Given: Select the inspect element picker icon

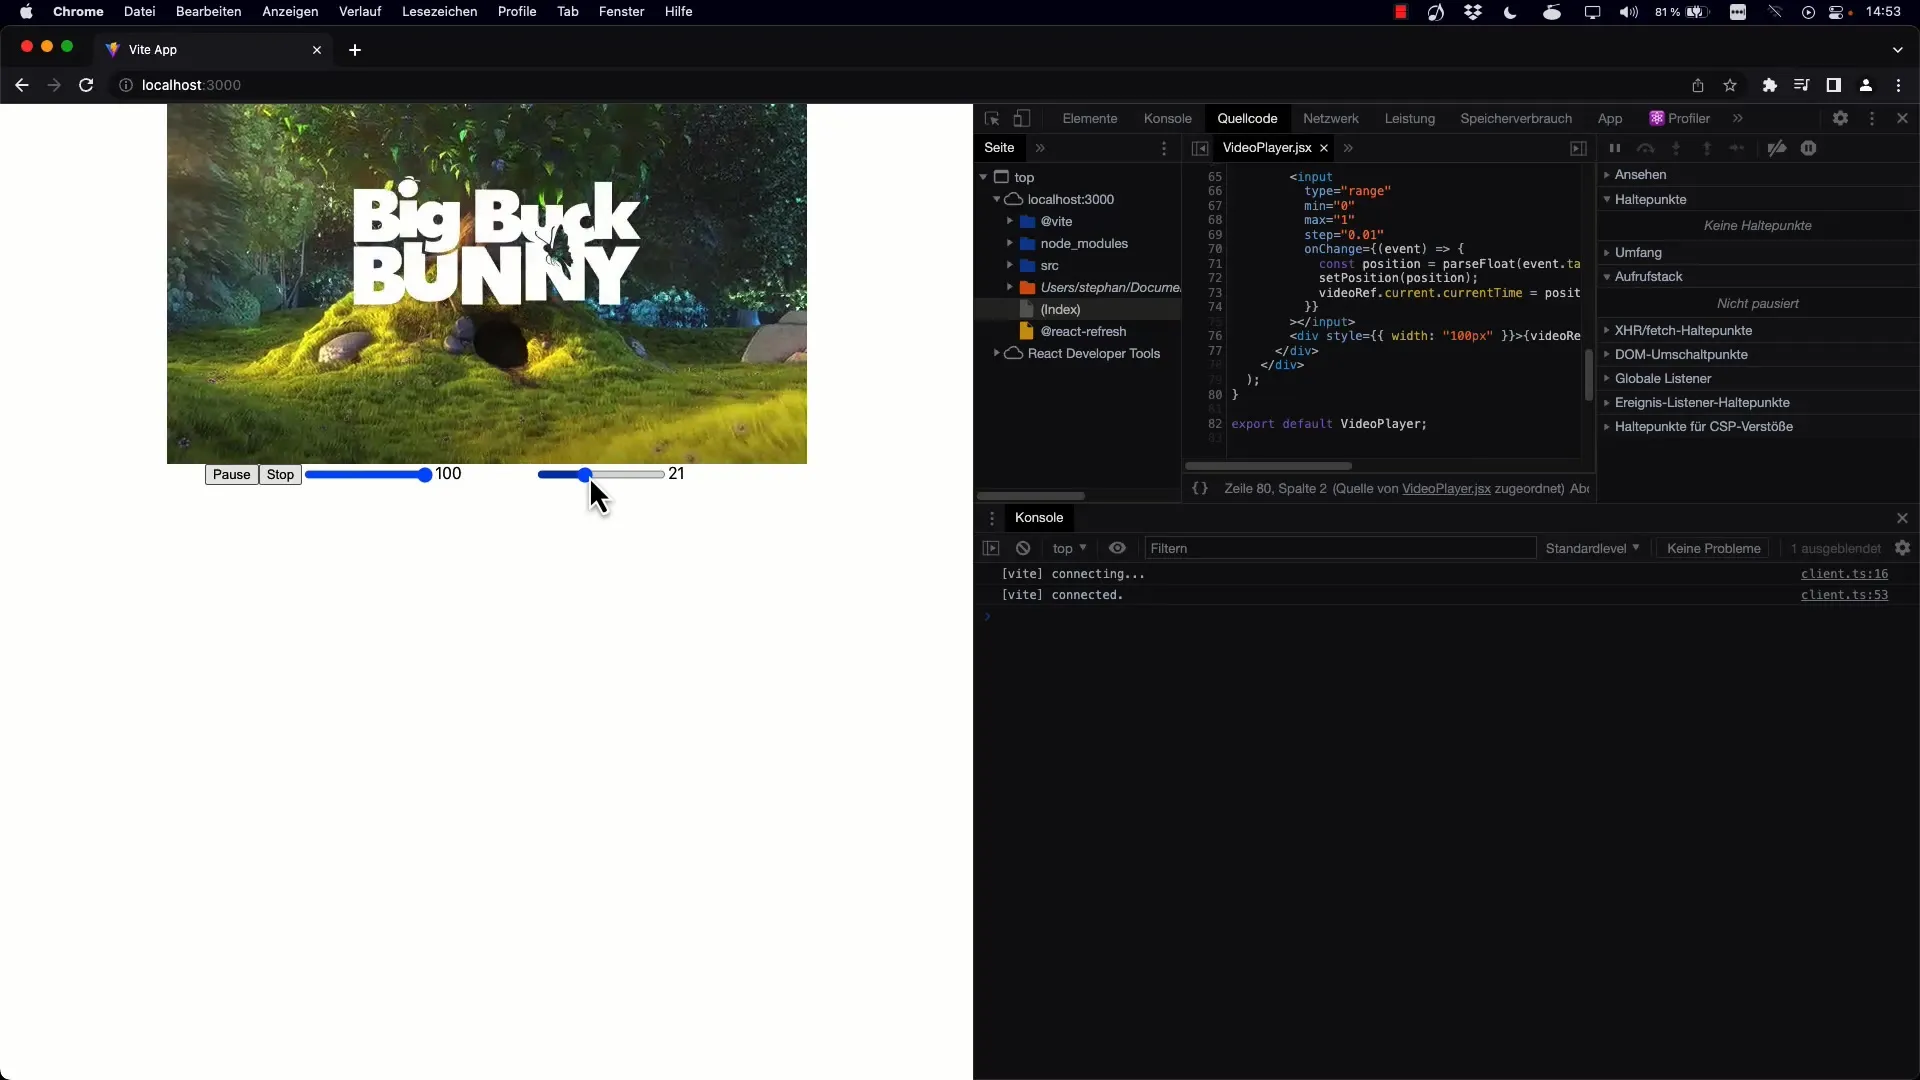Looking at the screenshot, I should coord(992,118).
